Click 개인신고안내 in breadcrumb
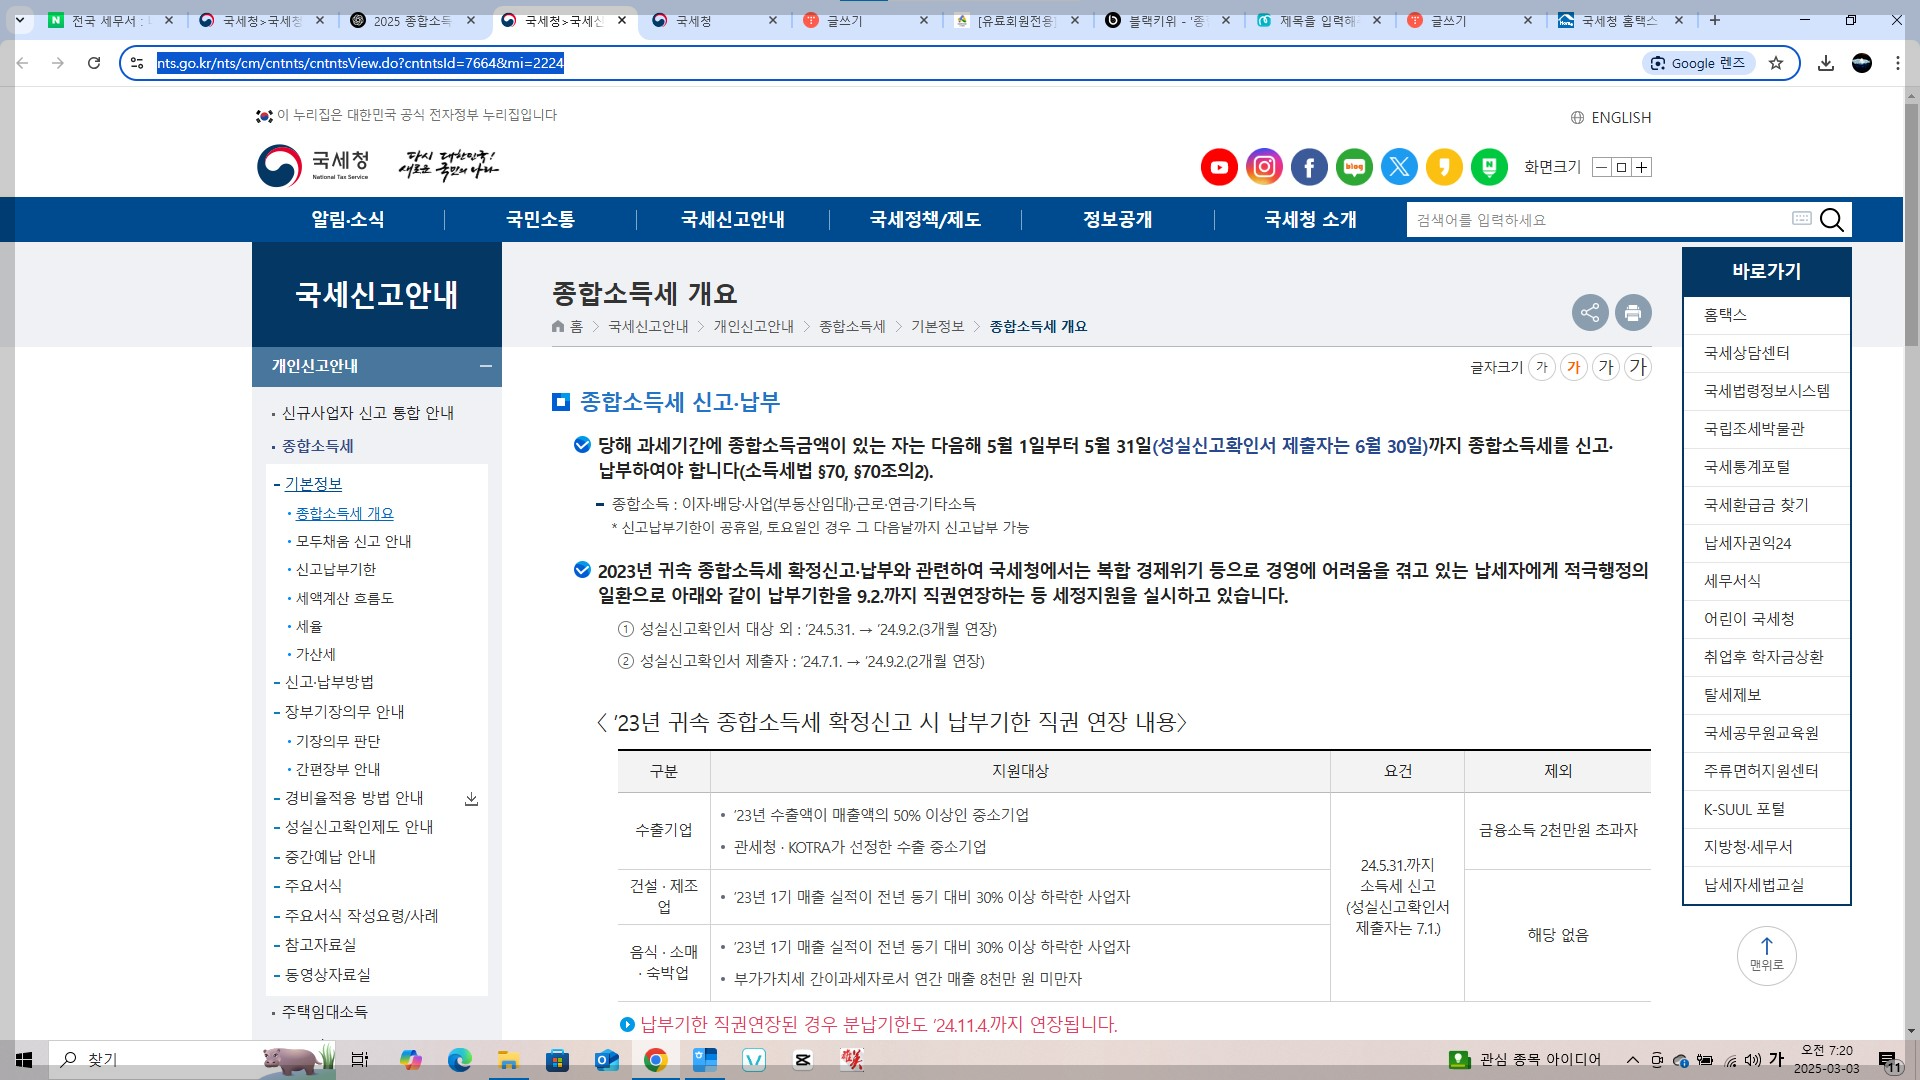 tap(753, 326)
